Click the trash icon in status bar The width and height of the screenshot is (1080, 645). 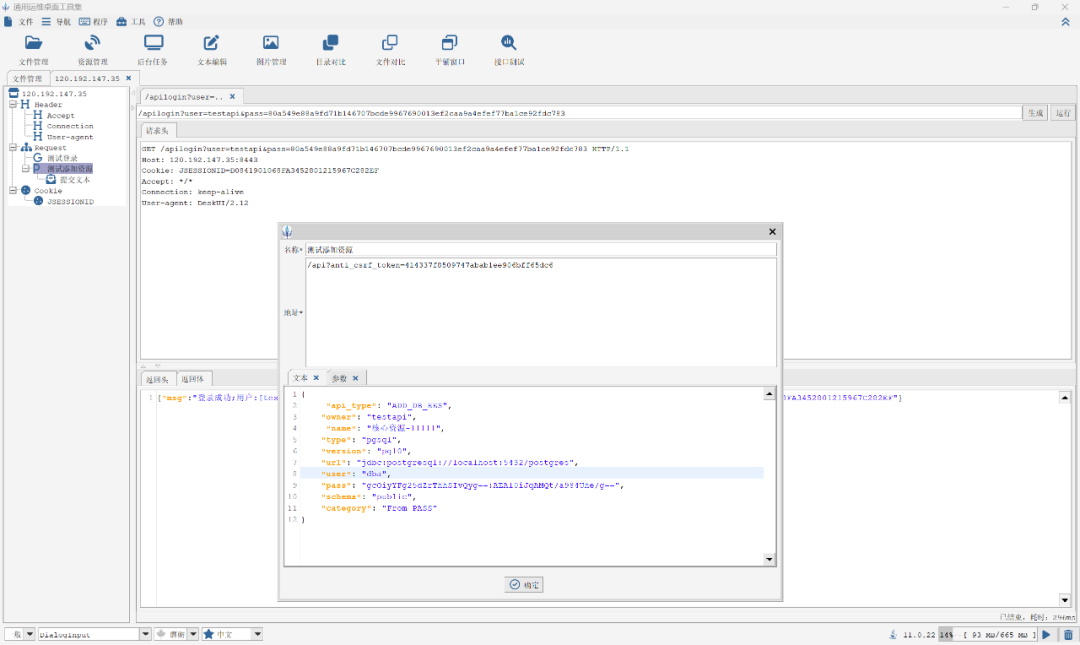pos(1068,634)
